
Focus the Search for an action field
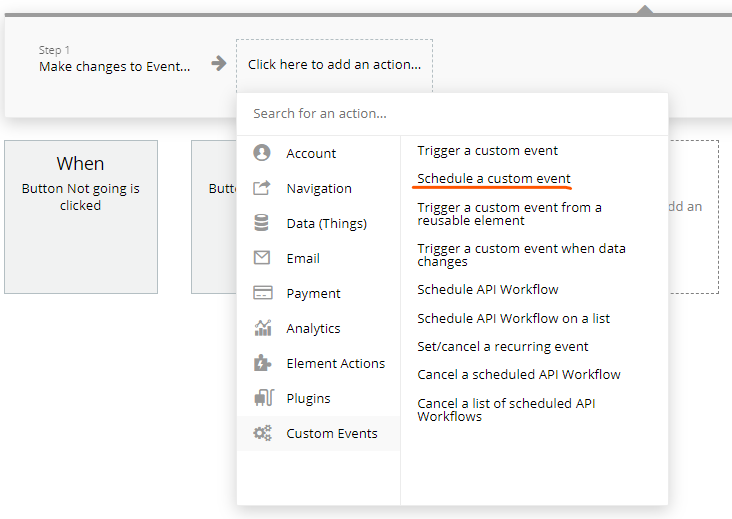(450, 114)
